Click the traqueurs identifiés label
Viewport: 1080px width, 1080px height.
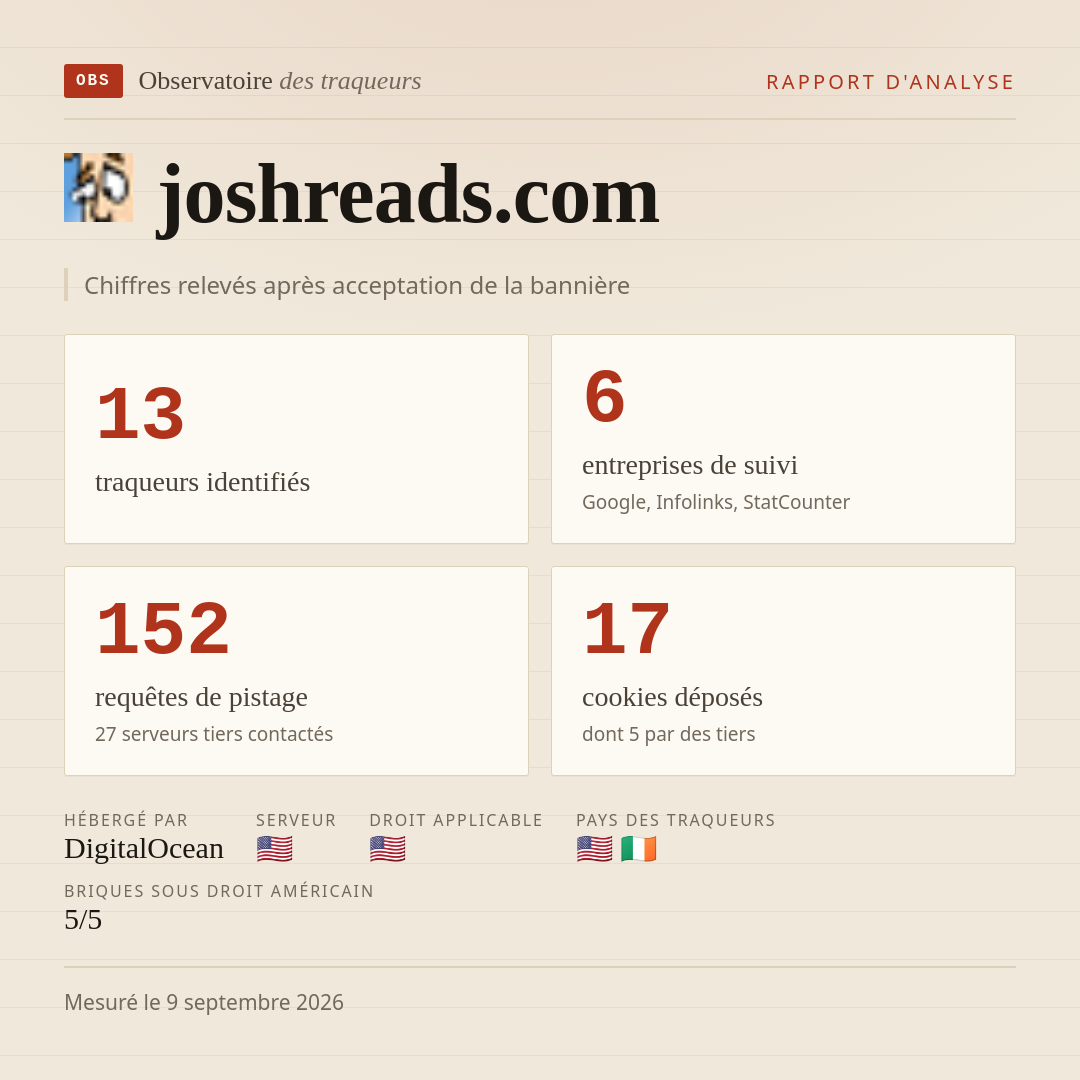pyautogui.click(x=202, y=482)
